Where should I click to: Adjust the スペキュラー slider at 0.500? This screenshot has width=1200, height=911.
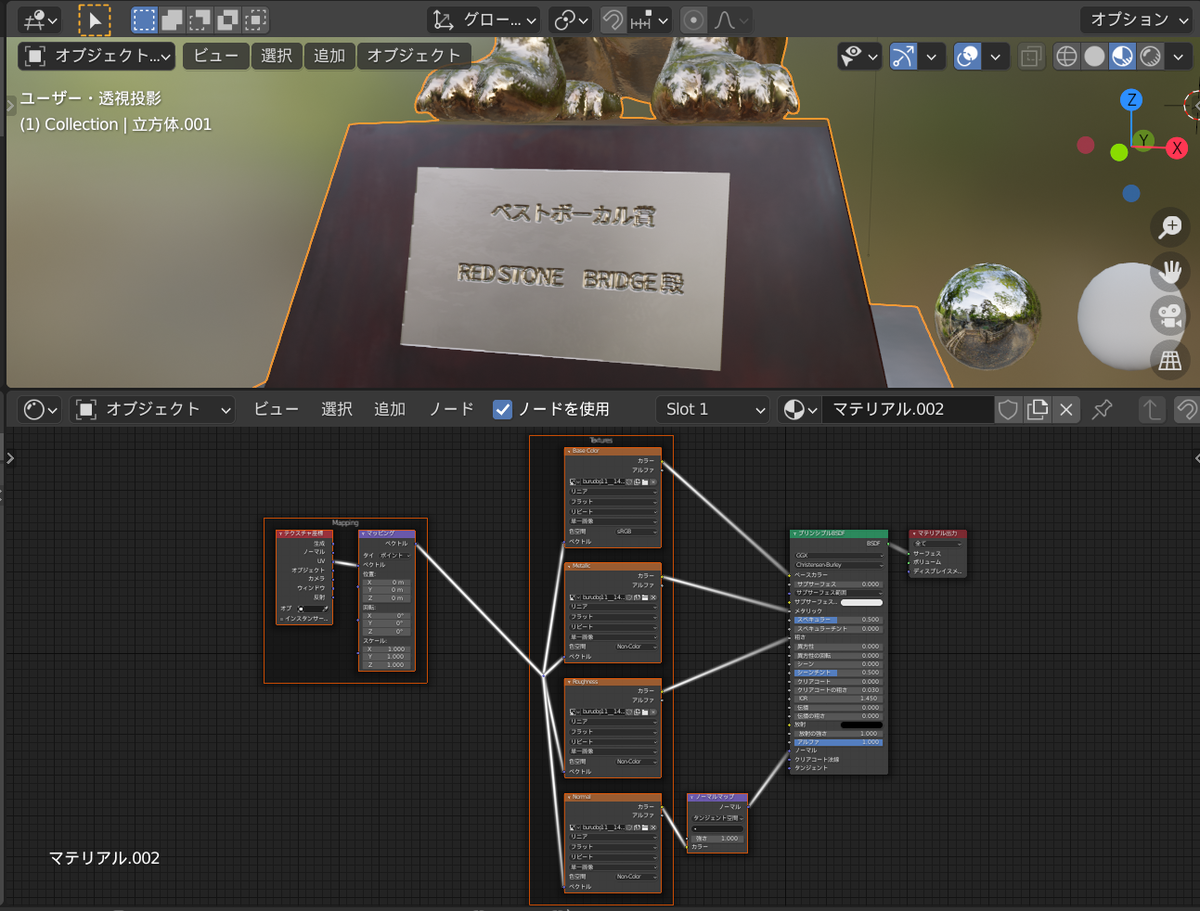(x=838, y=619)
